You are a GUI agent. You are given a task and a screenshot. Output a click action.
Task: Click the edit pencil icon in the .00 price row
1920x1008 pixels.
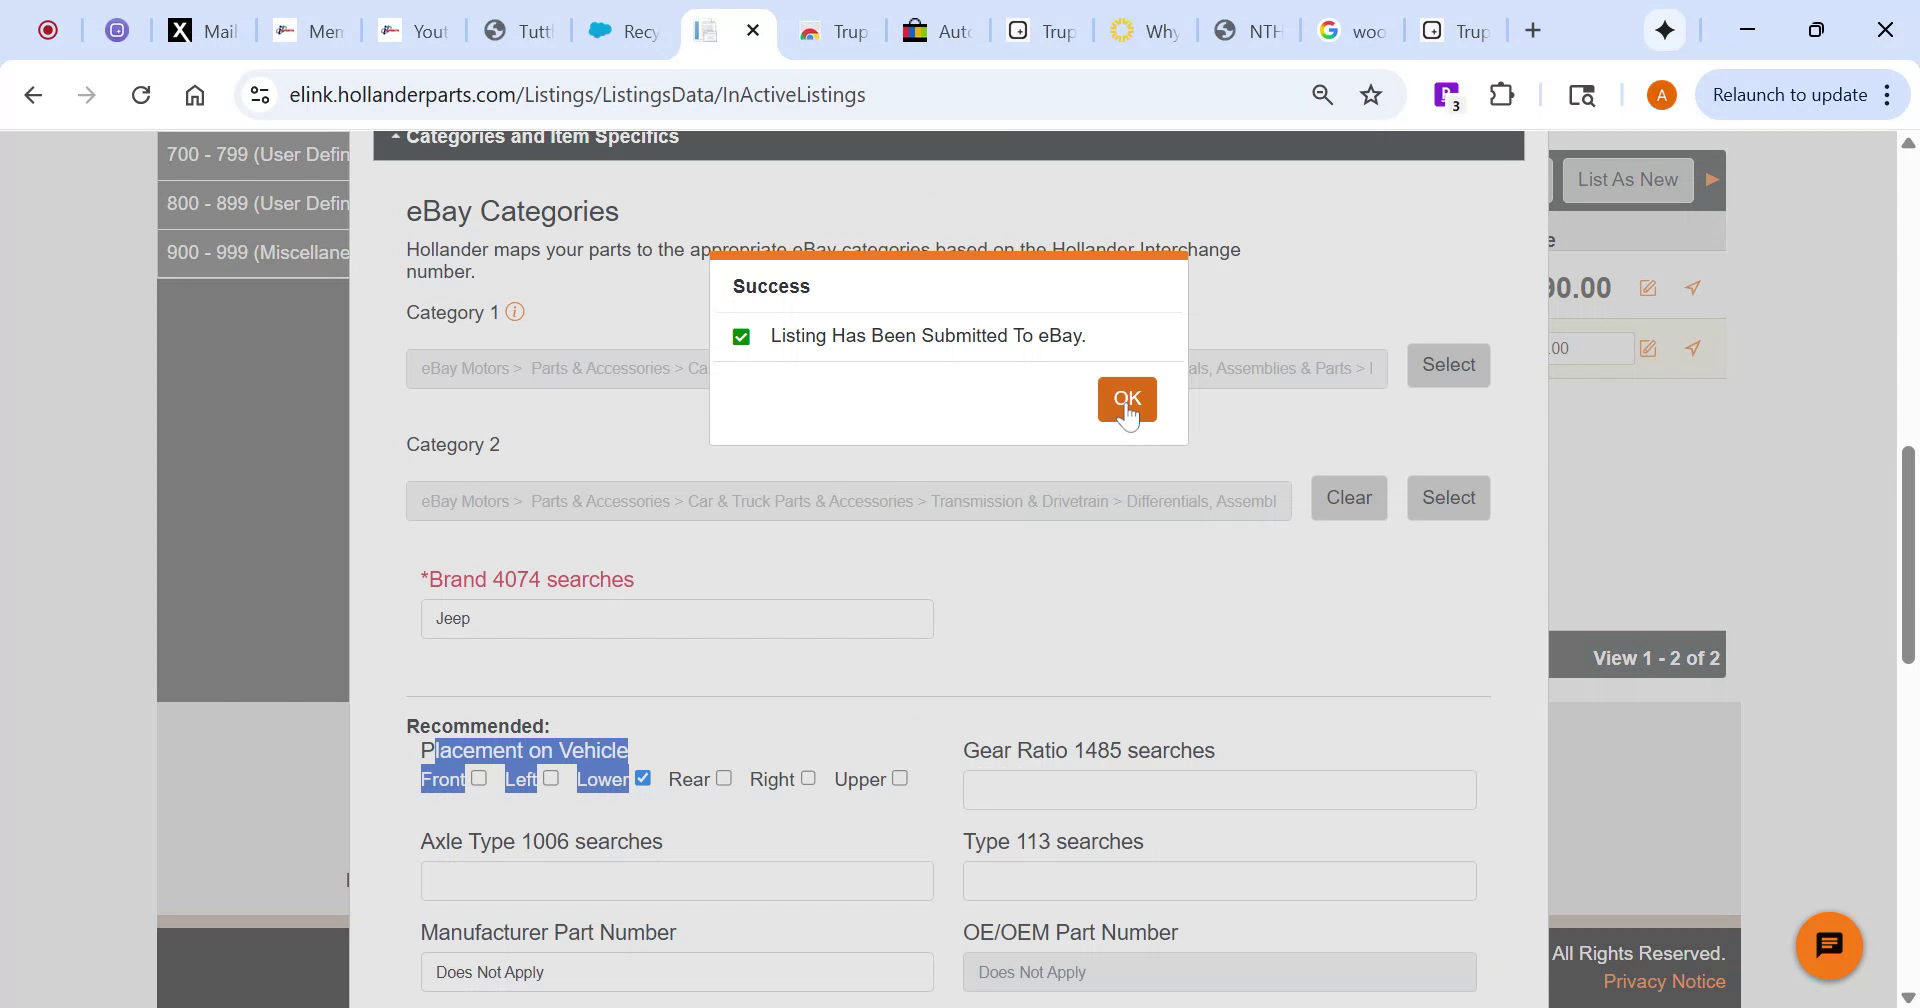point(1648,348)
